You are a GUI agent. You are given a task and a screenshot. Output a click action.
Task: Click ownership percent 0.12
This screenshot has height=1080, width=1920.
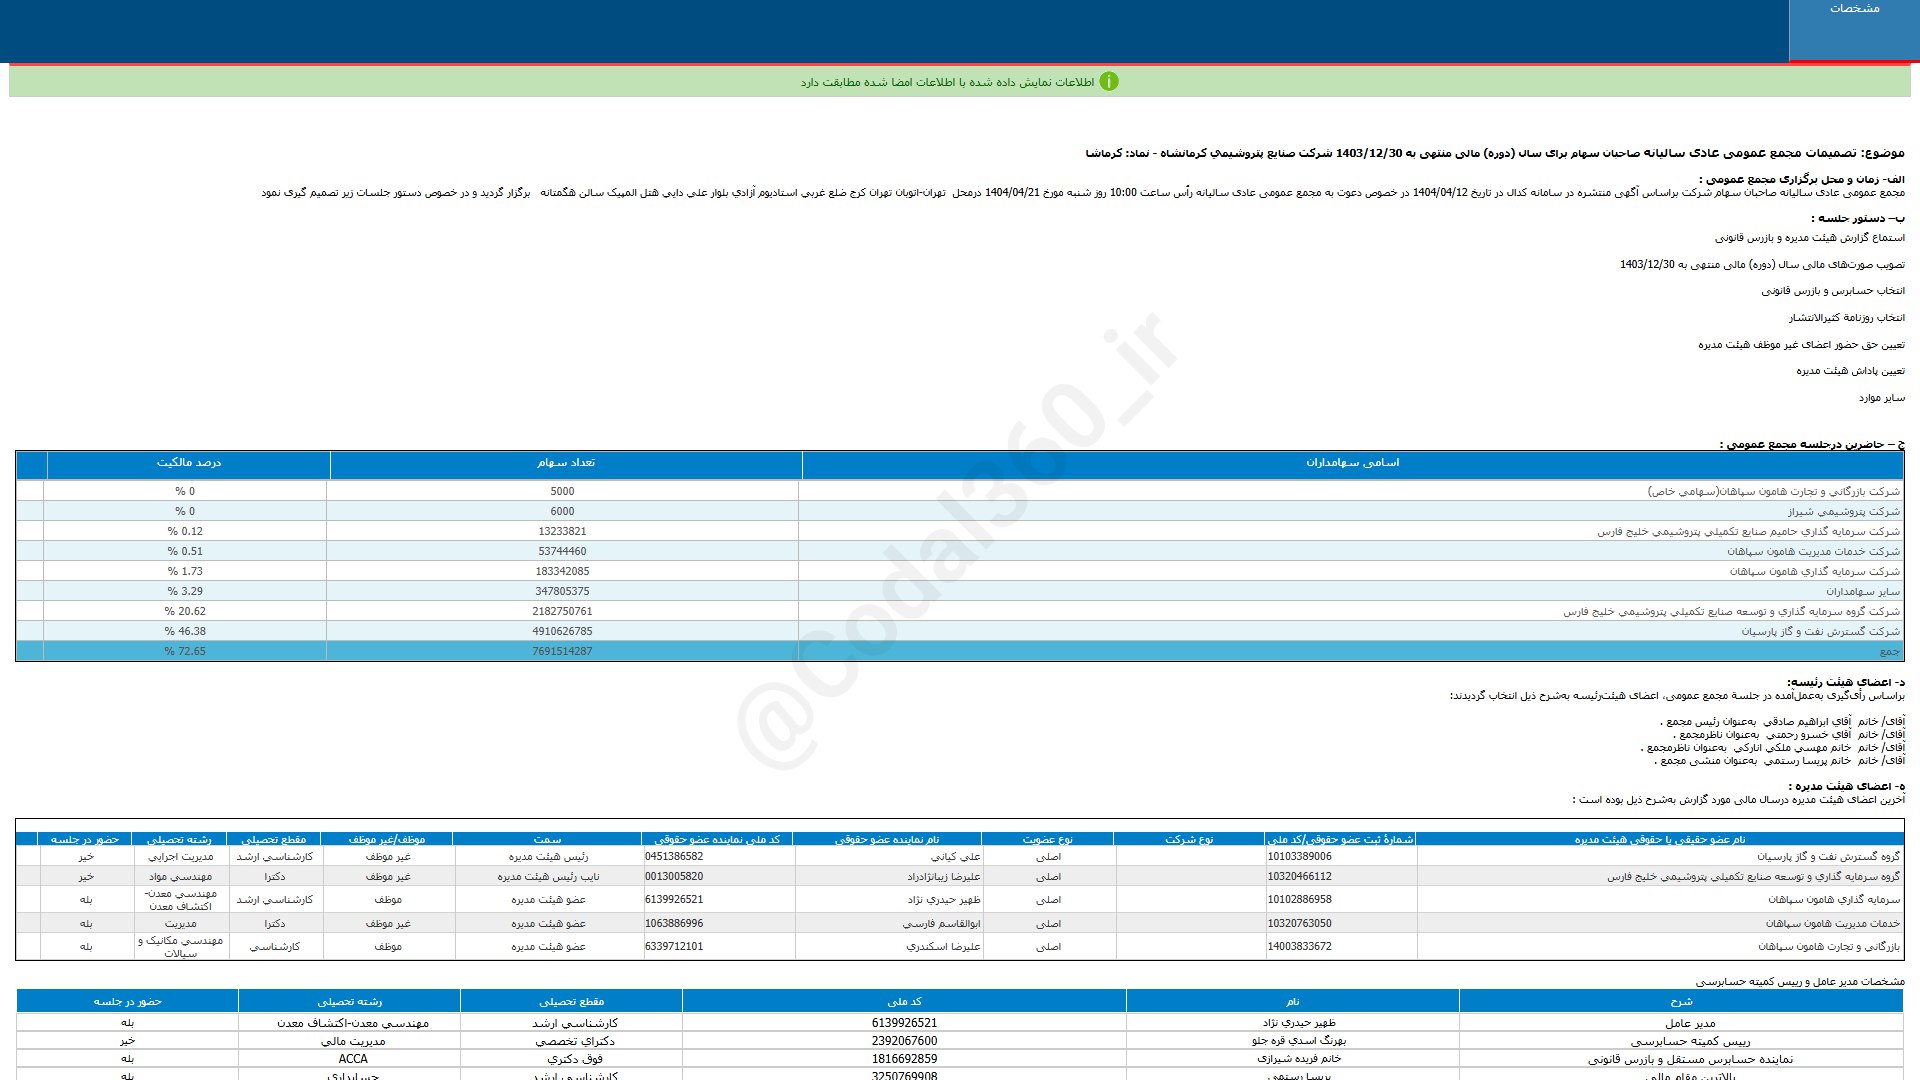pos(185,531)
